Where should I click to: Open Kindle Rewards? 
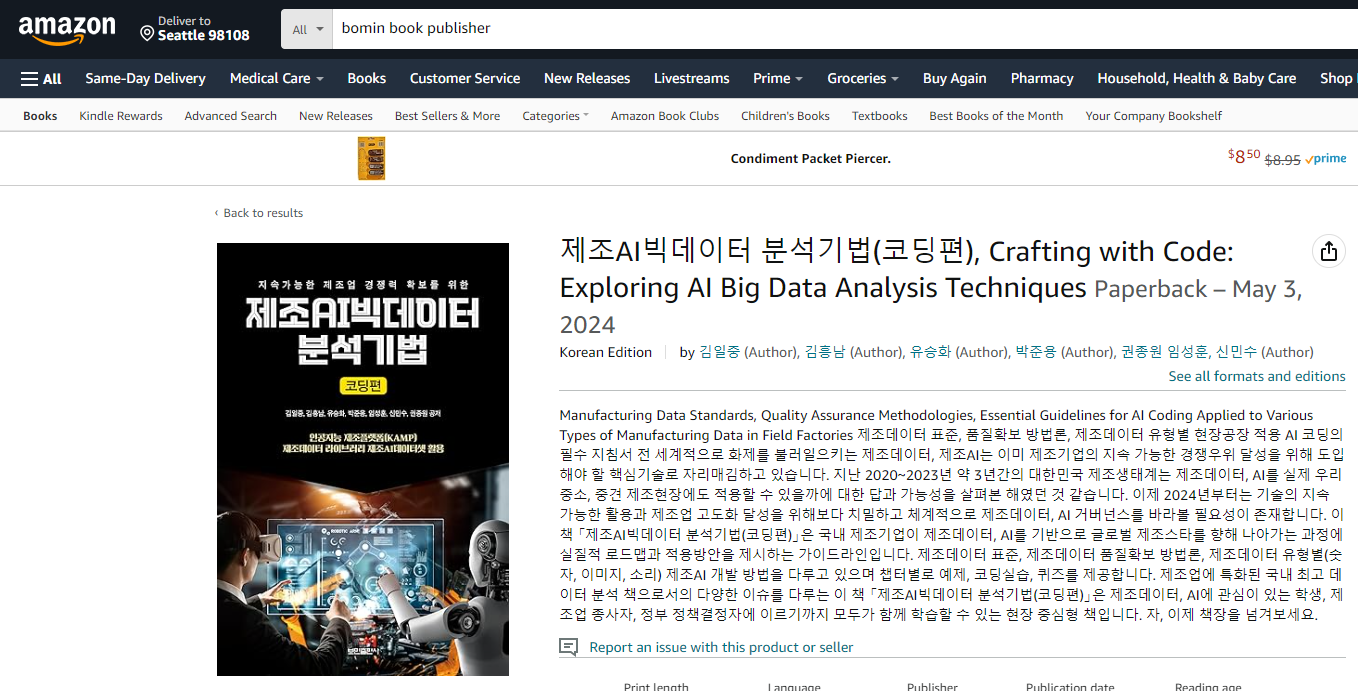(x=121, y=116)
